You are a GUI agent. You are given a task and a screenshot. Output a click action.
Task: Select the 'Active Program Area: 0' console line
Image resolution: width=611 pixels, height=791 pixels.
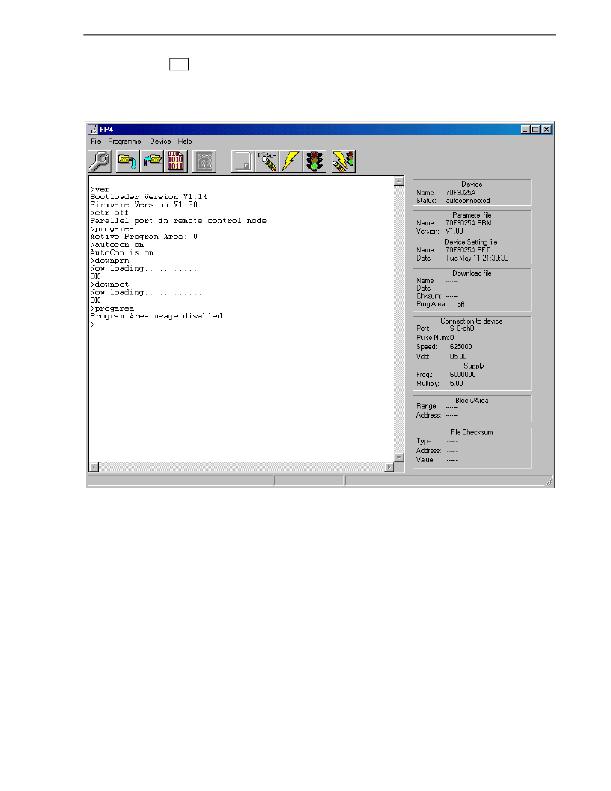(x=144, y=236)
